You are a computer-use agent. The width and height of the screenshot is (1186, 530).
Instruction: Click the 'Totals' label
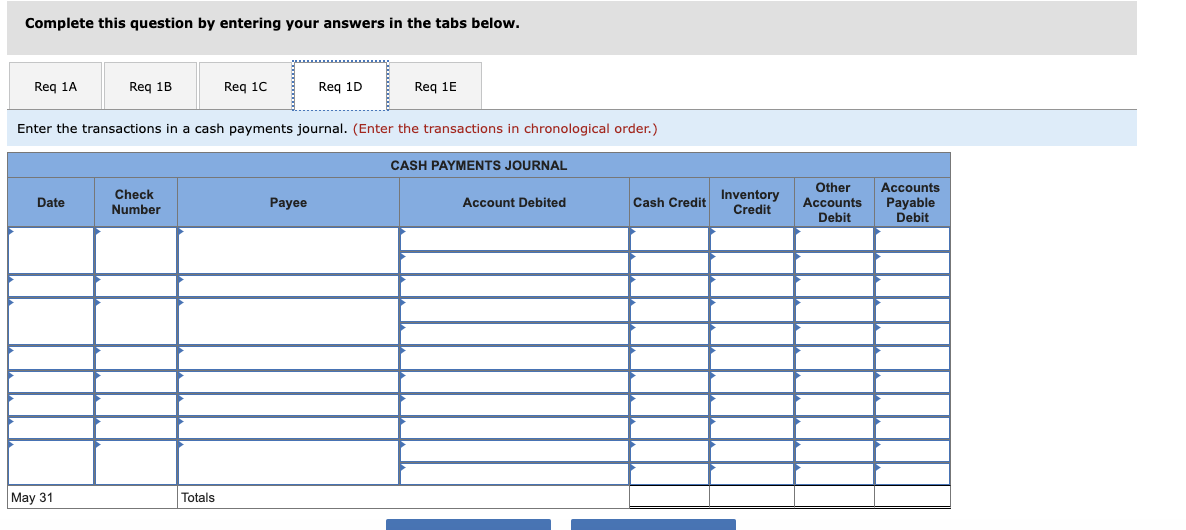pos(198,497)
